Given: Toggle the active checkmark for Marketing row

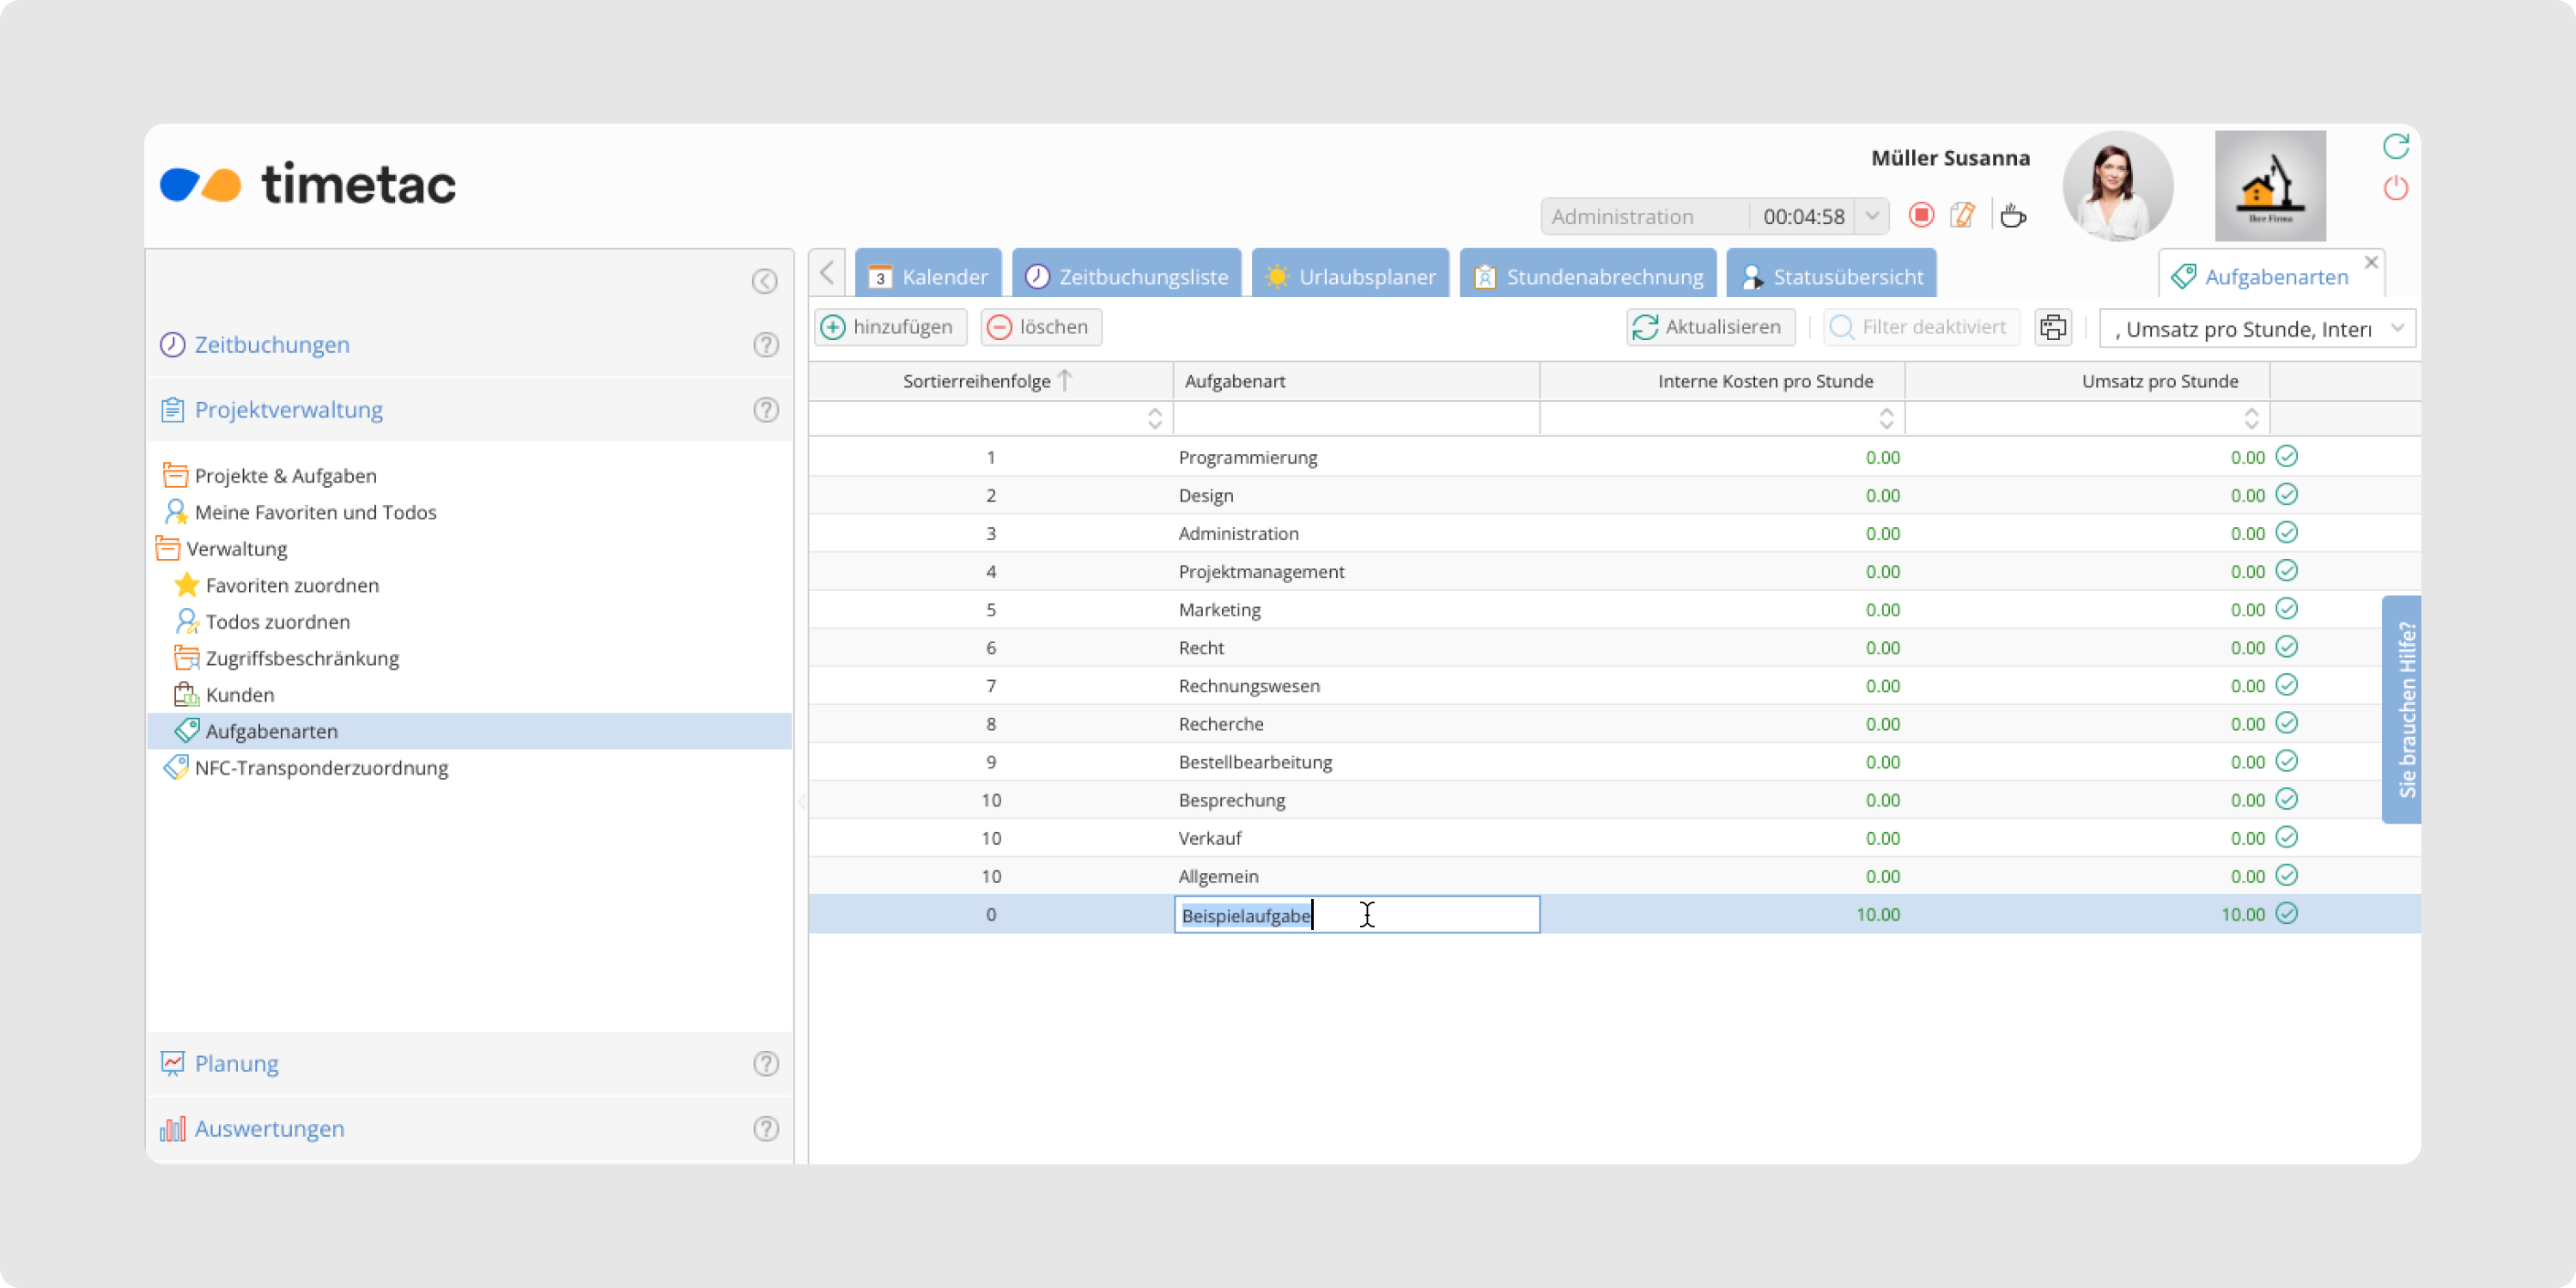Looking at the screenshot, I should tap(2287, 609).
